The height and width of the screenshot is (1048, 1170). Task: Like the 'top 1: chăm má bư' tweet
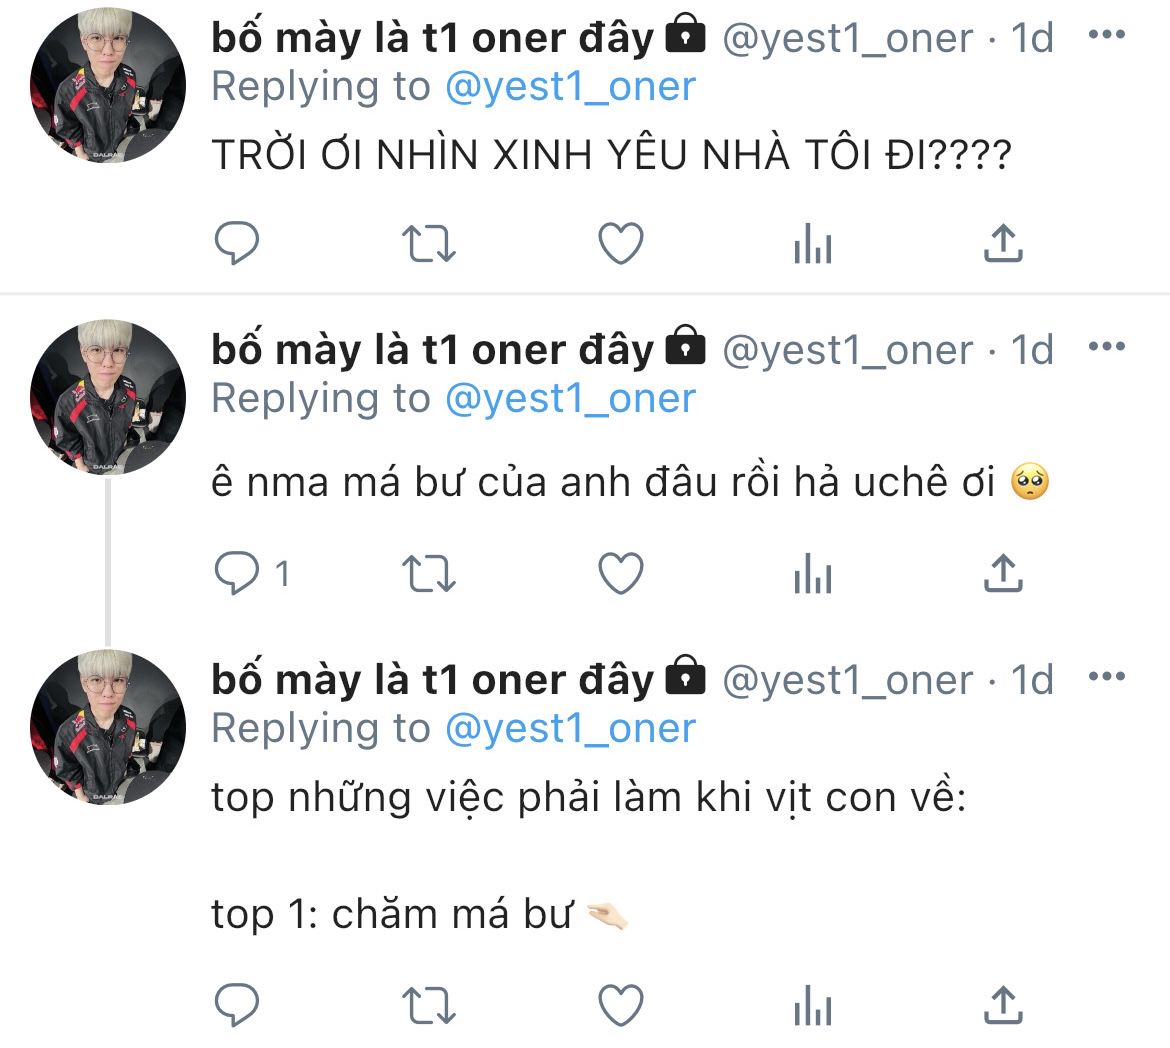pos(621,1005)
